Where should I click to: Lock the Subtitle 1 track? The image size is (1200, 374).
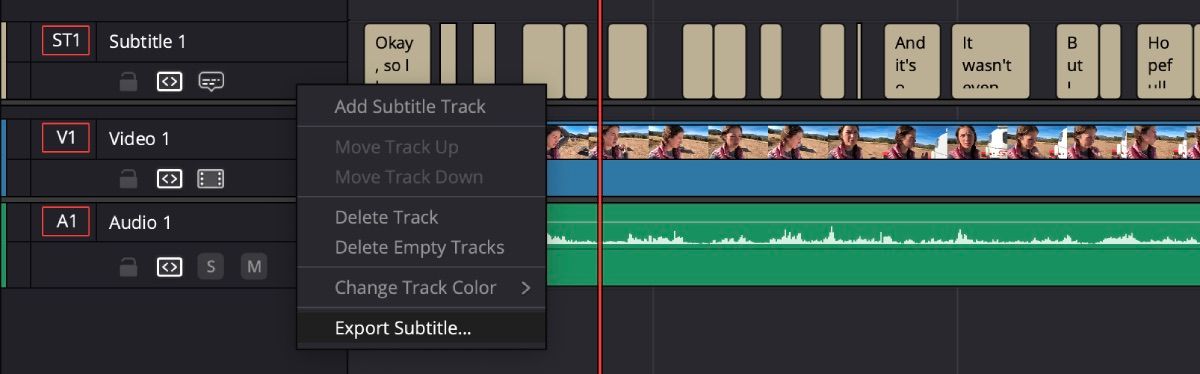click(128, 83)
